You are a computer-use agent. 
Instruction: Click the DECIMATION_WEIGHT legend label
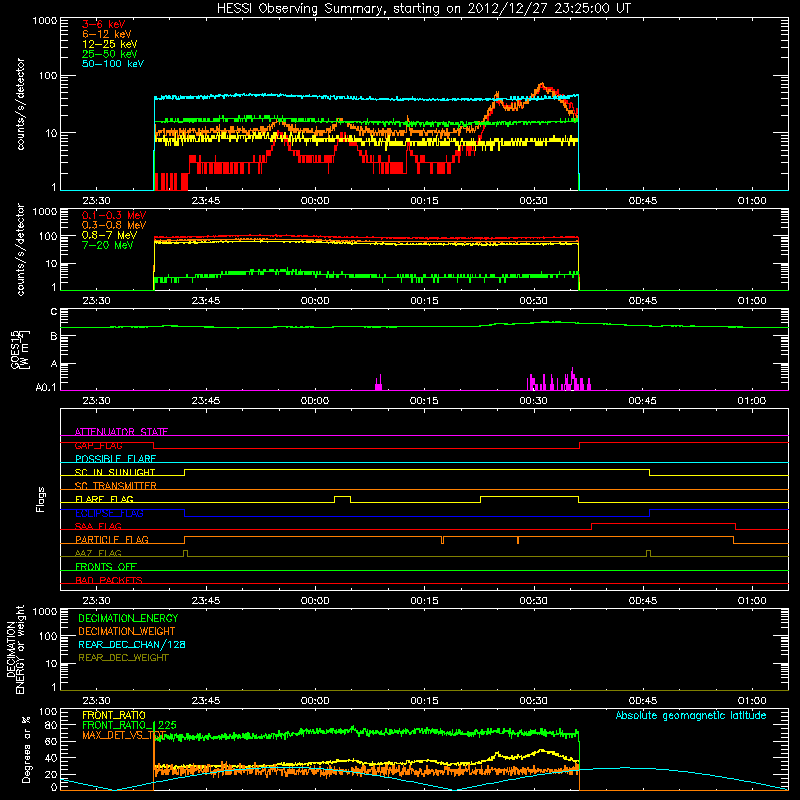coord(127,631)
